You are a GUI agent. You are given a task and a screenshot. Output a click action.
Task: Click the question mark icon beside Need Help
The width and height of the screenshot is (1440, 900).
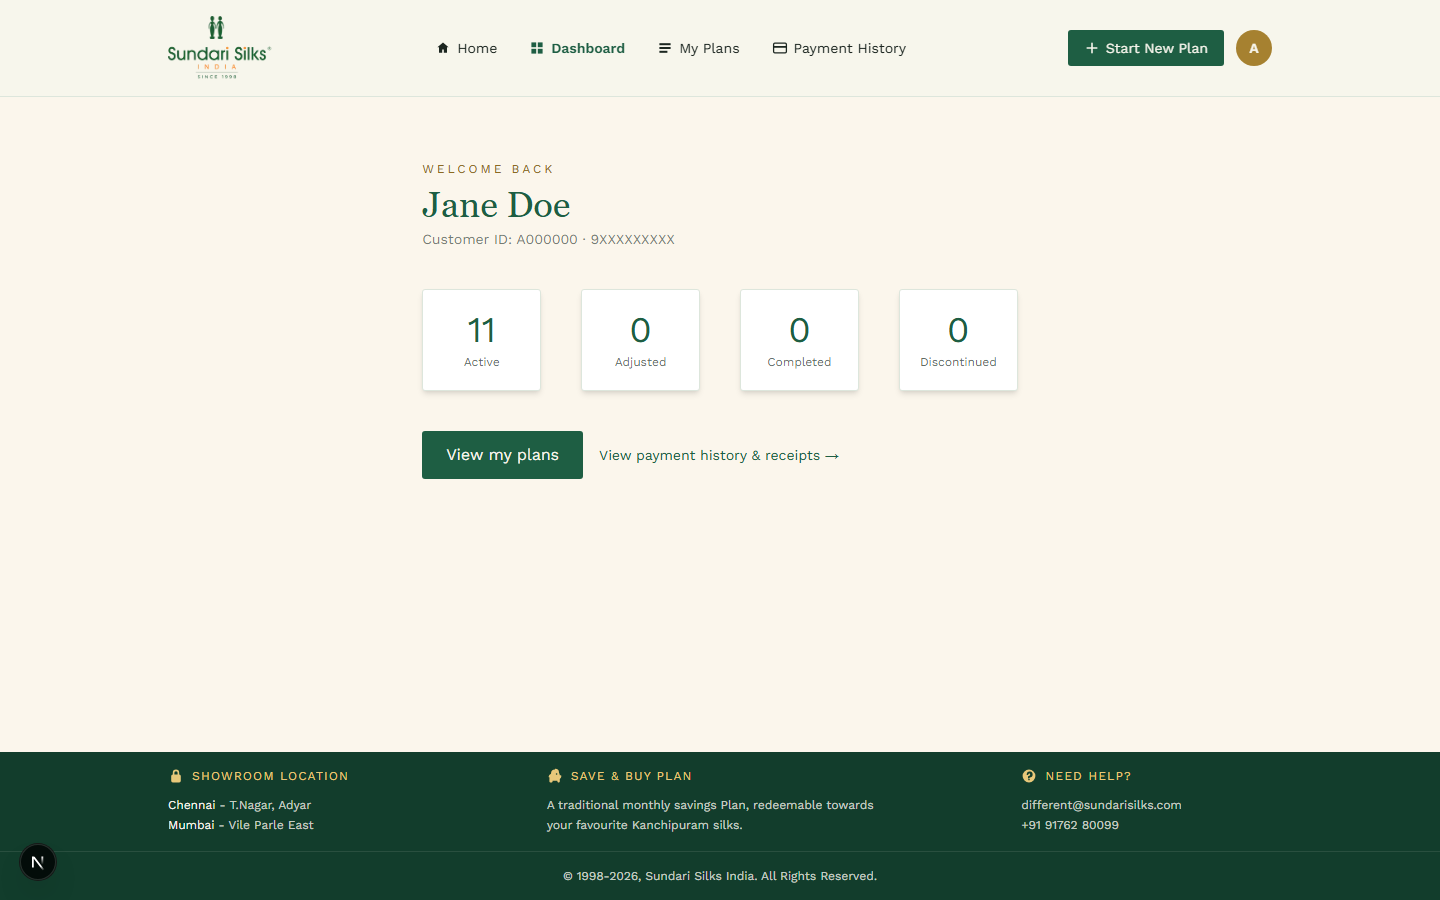pos(1029,776)
